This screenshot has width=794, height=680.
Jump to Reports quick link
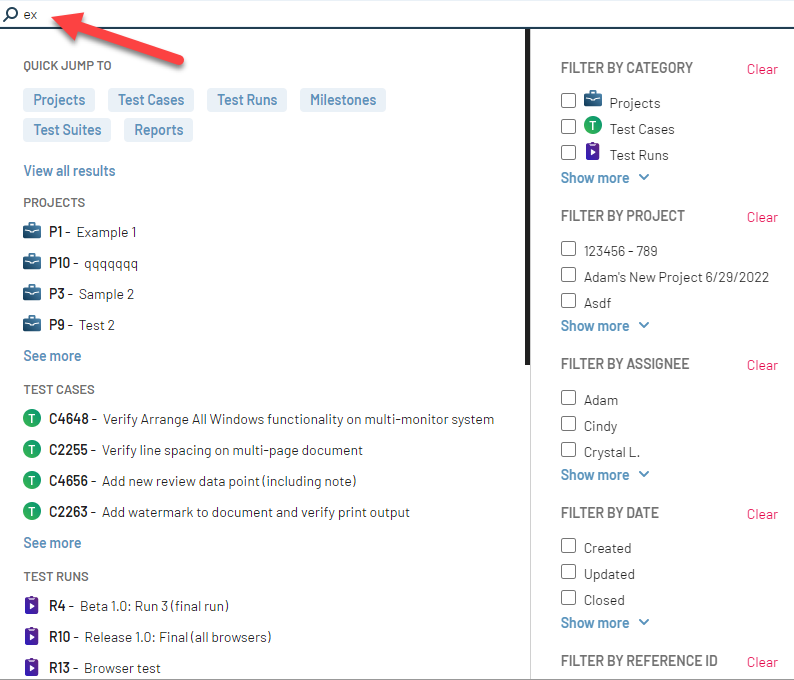pyautogui.click(x=158, y=130)
